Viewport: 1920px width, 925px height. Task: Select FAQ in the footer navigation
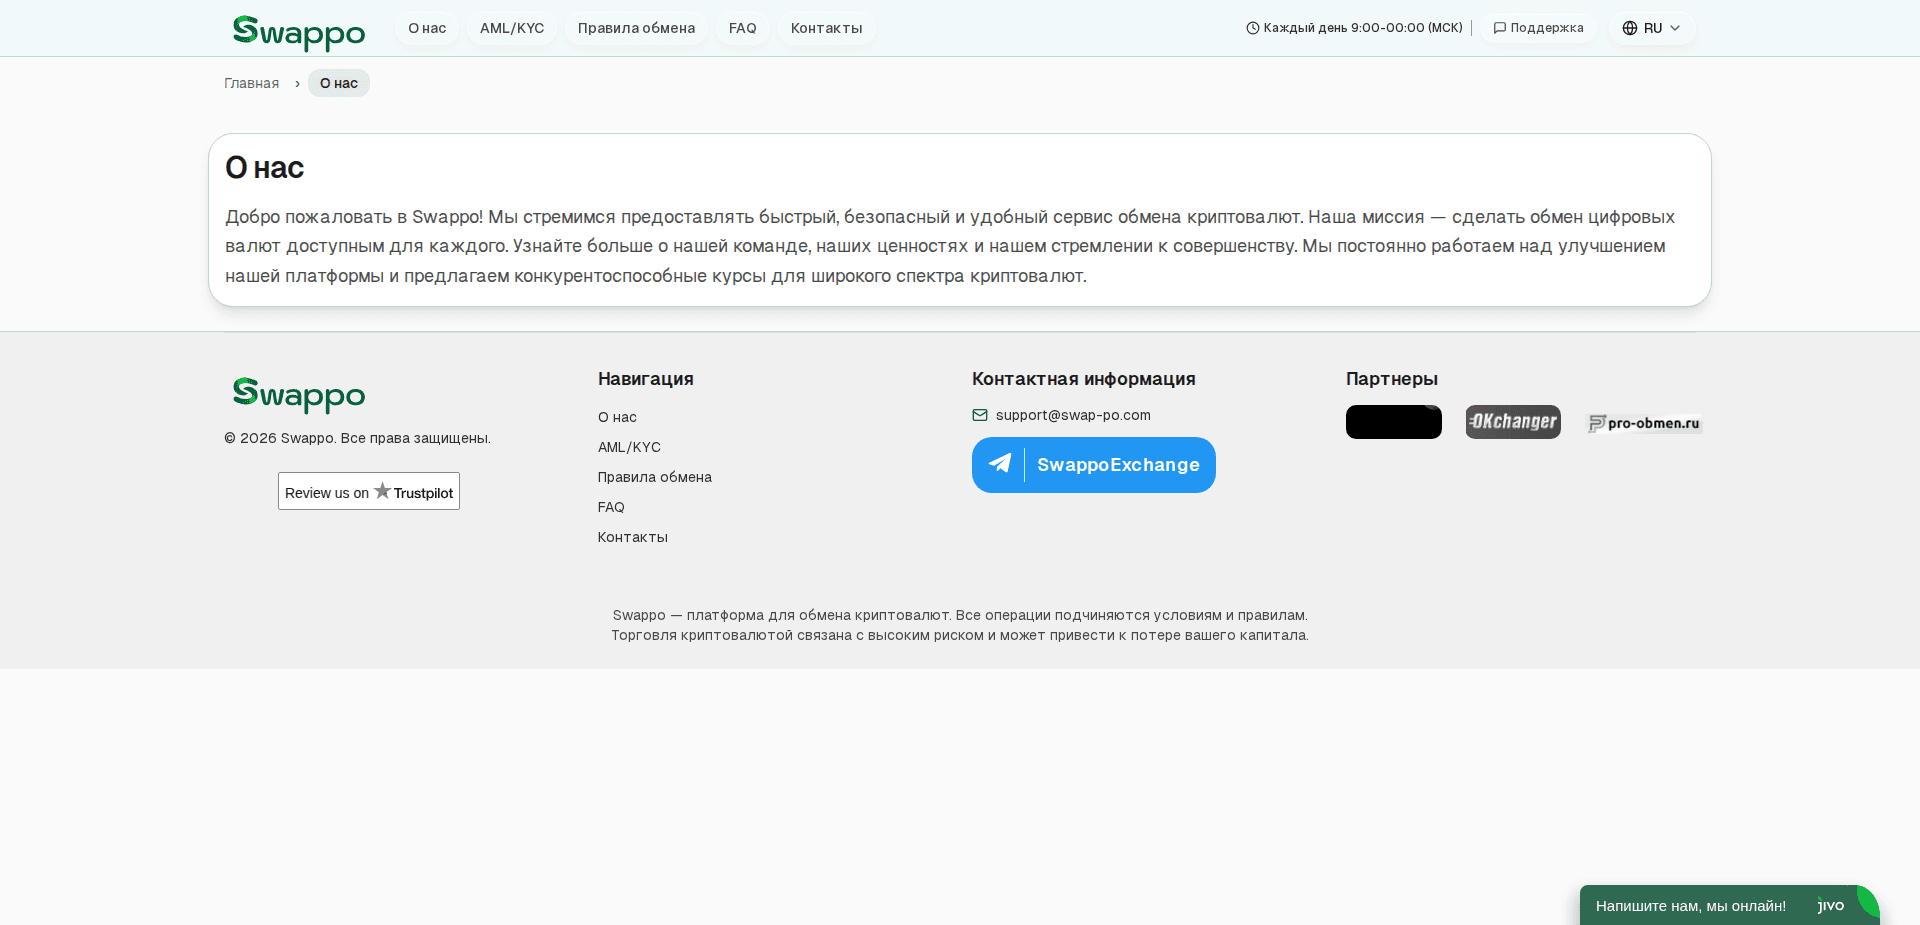coord(611,507)
